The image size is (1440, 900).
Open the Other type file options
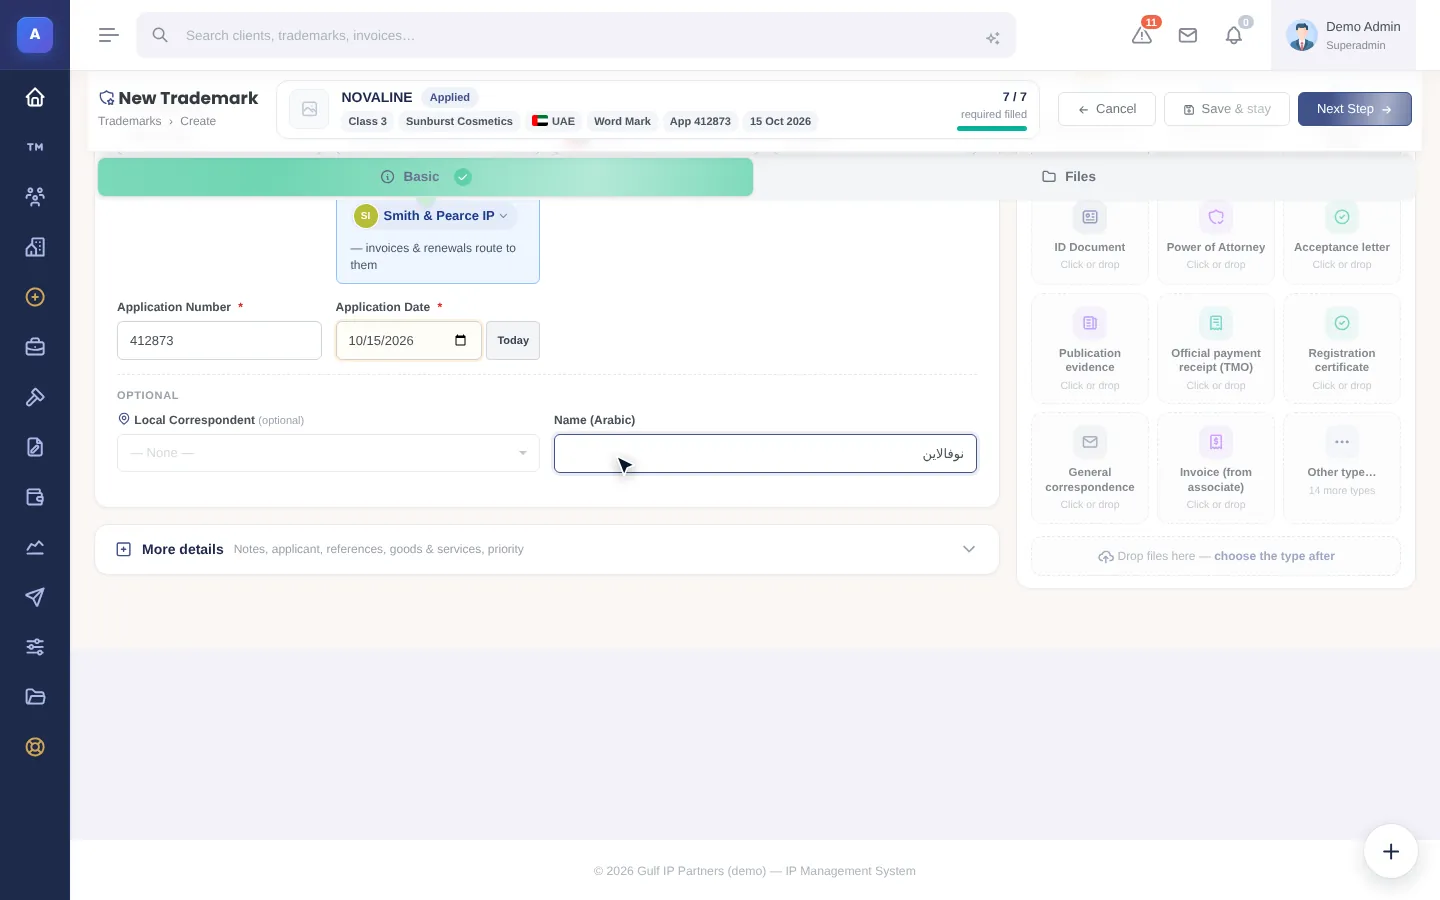pos(1342,468)
